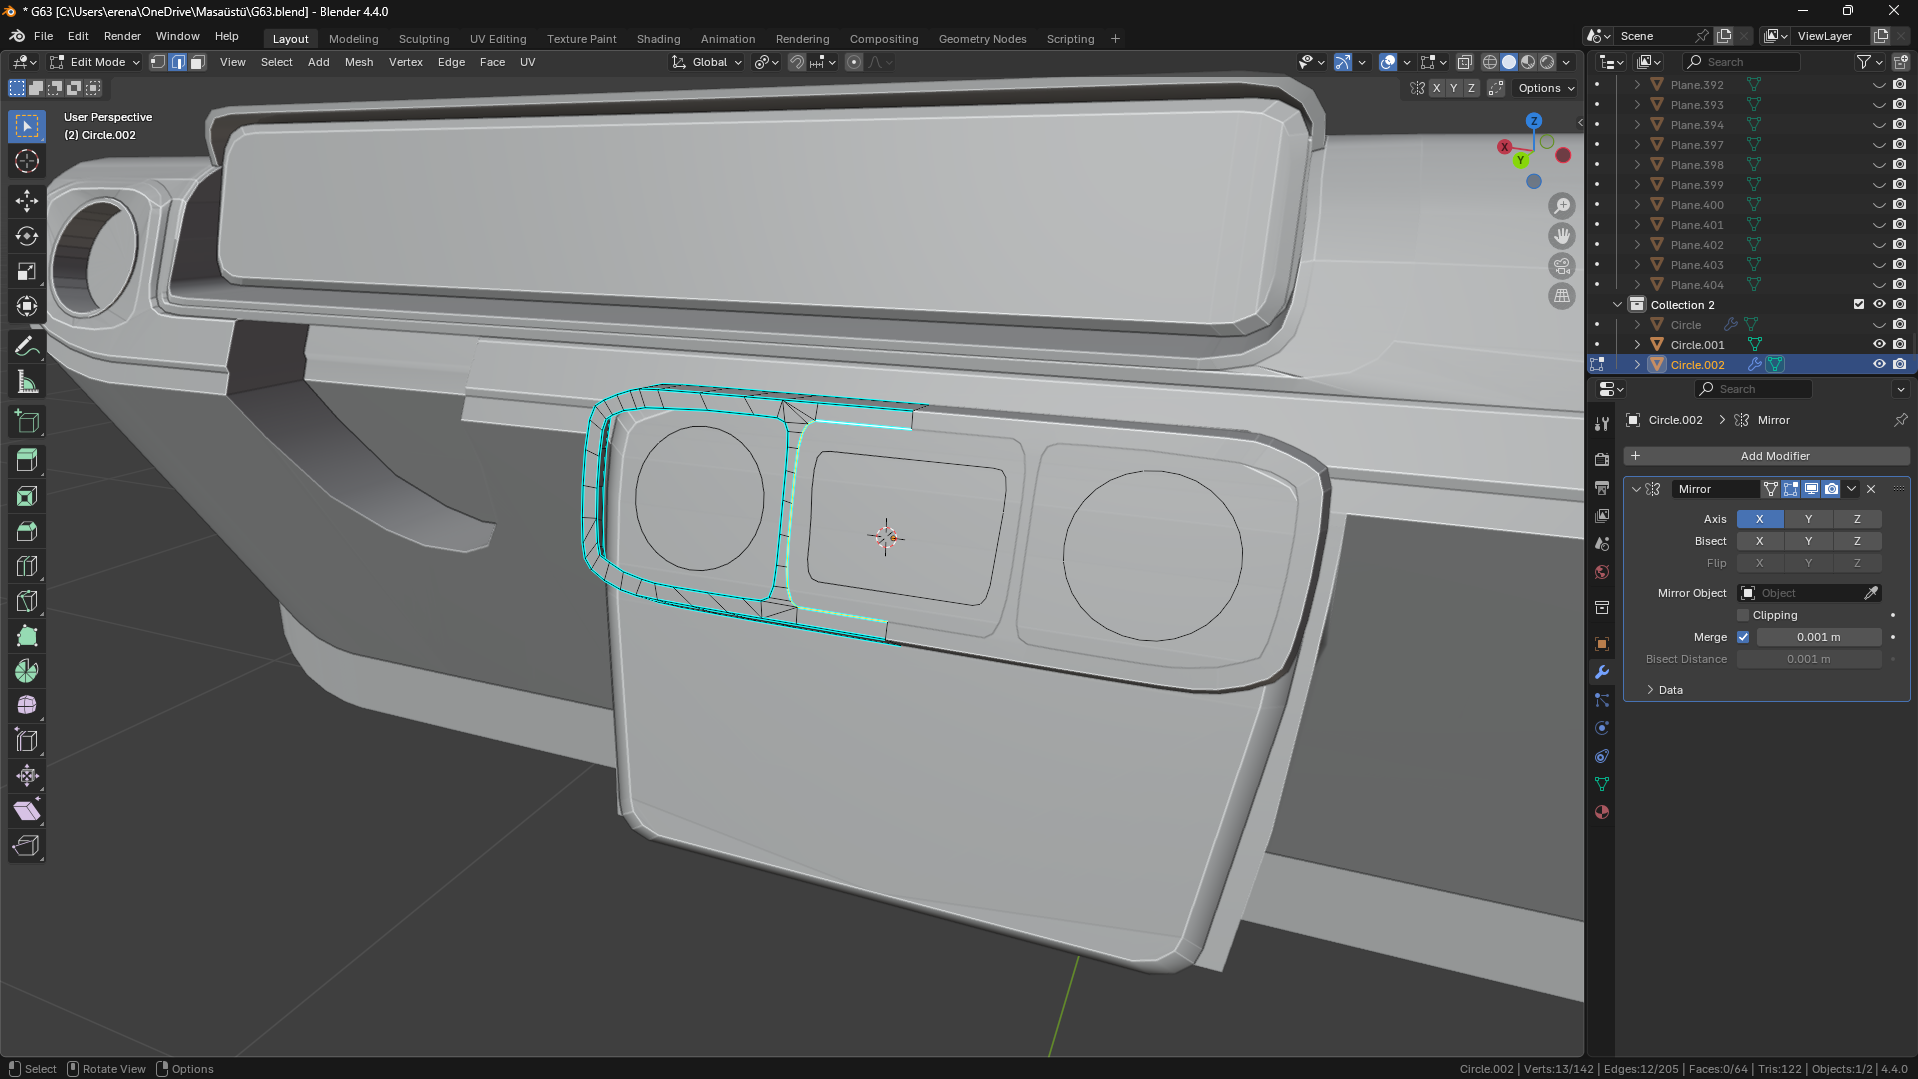Select the Loop Cut tool
Screen dimensions: 1918x1079
pyautogui.click(x=27, y=566)
